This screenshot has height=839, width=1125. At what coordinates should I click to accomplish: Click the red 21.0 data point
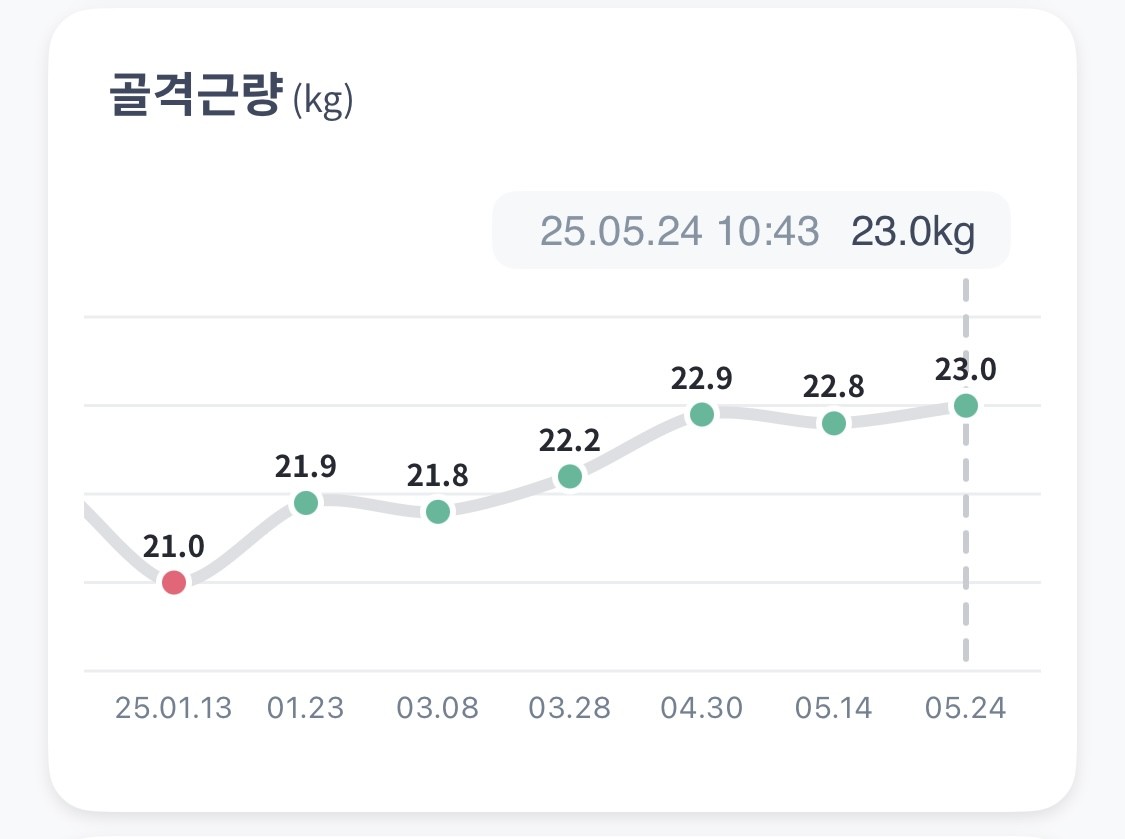174,582
